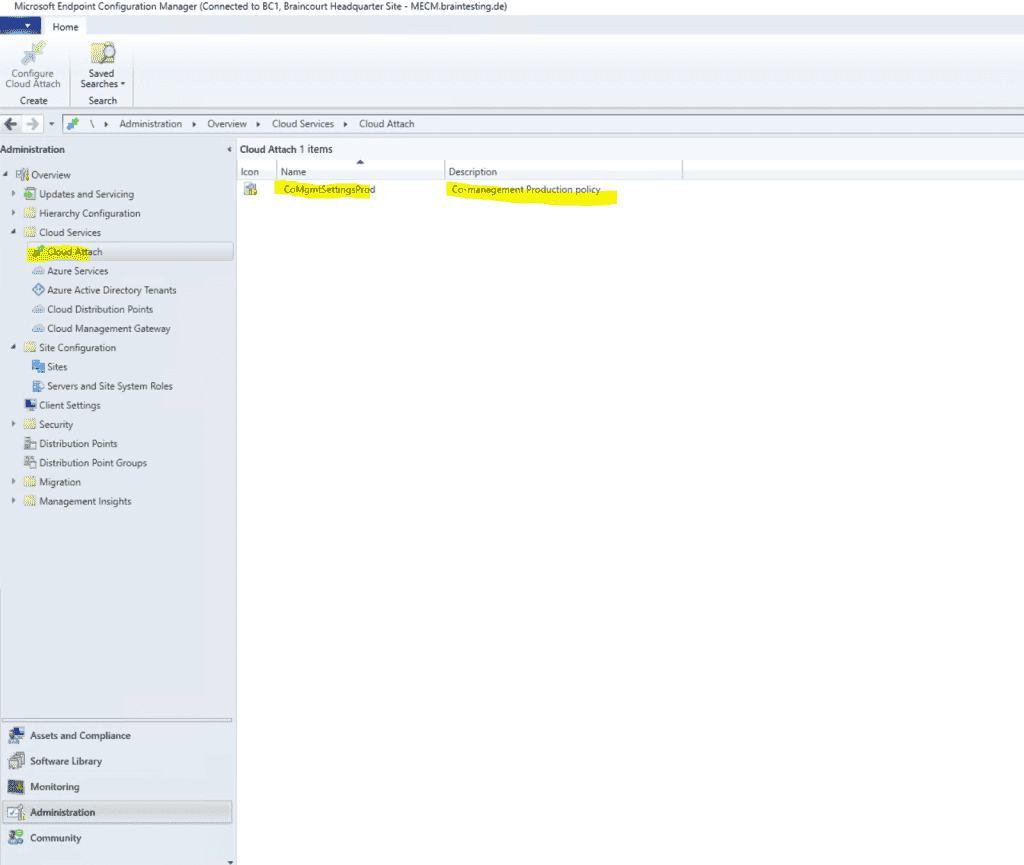Expand the Updates and Servicing node
This screenshot has width=1024, height=865.
tap(12, 193)
